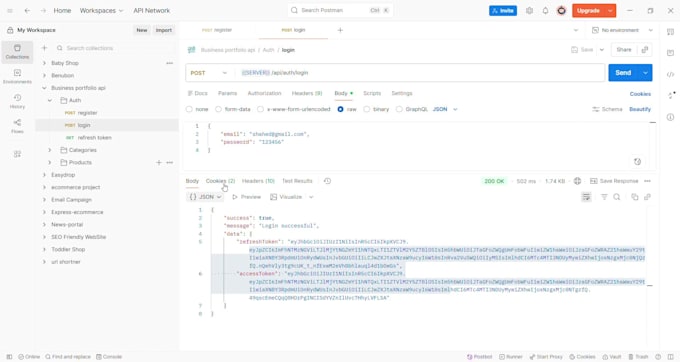Open the code snippet panel icon
This screenshot has width=680, height=362.
[x=670, y=75]
